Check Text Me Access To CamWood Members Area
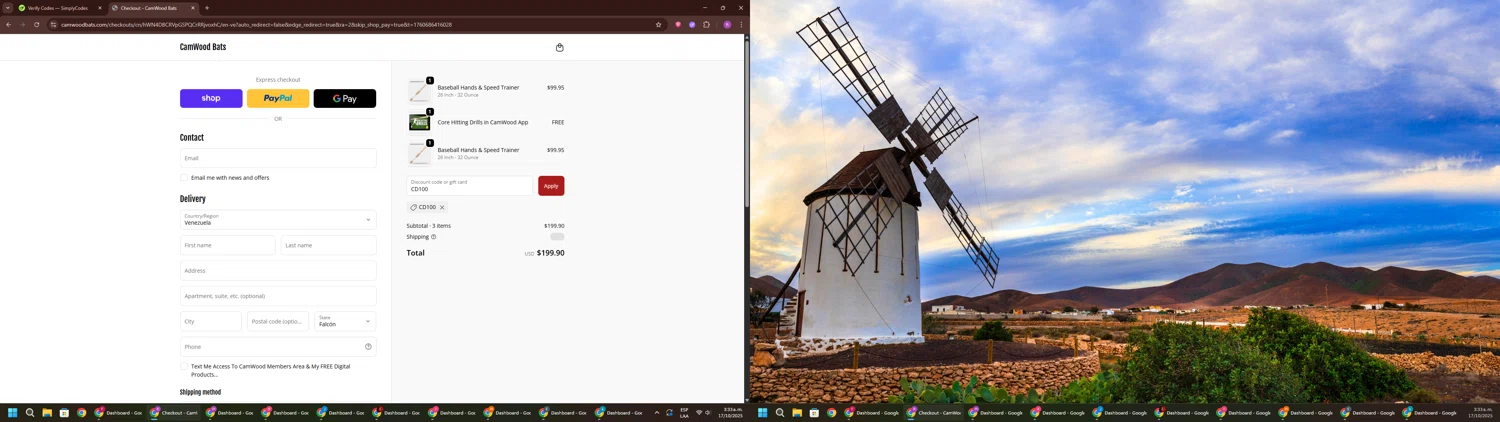The width and height of the screenshot is (1500, 422). [184, 367]
